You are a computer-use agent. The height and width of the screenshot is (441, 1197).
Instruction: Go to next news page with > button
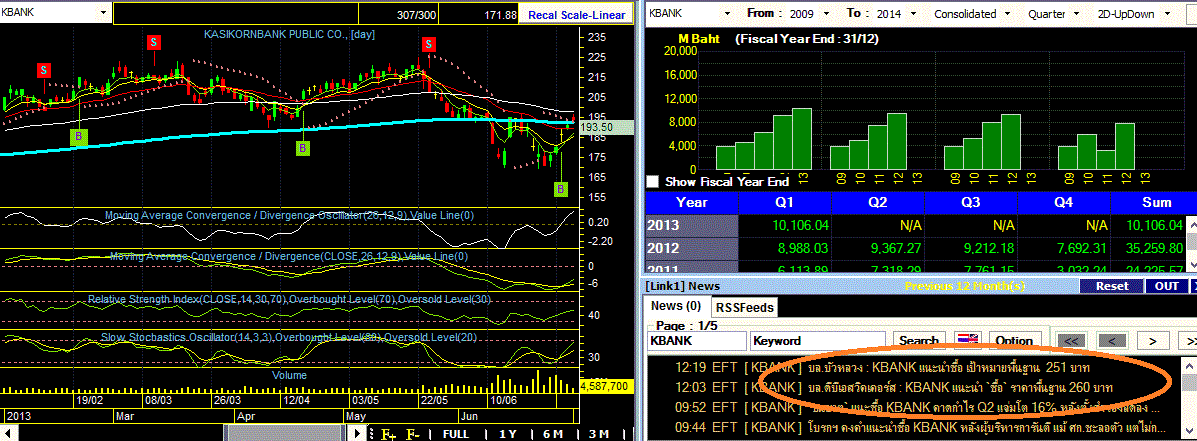[1153, 340]
